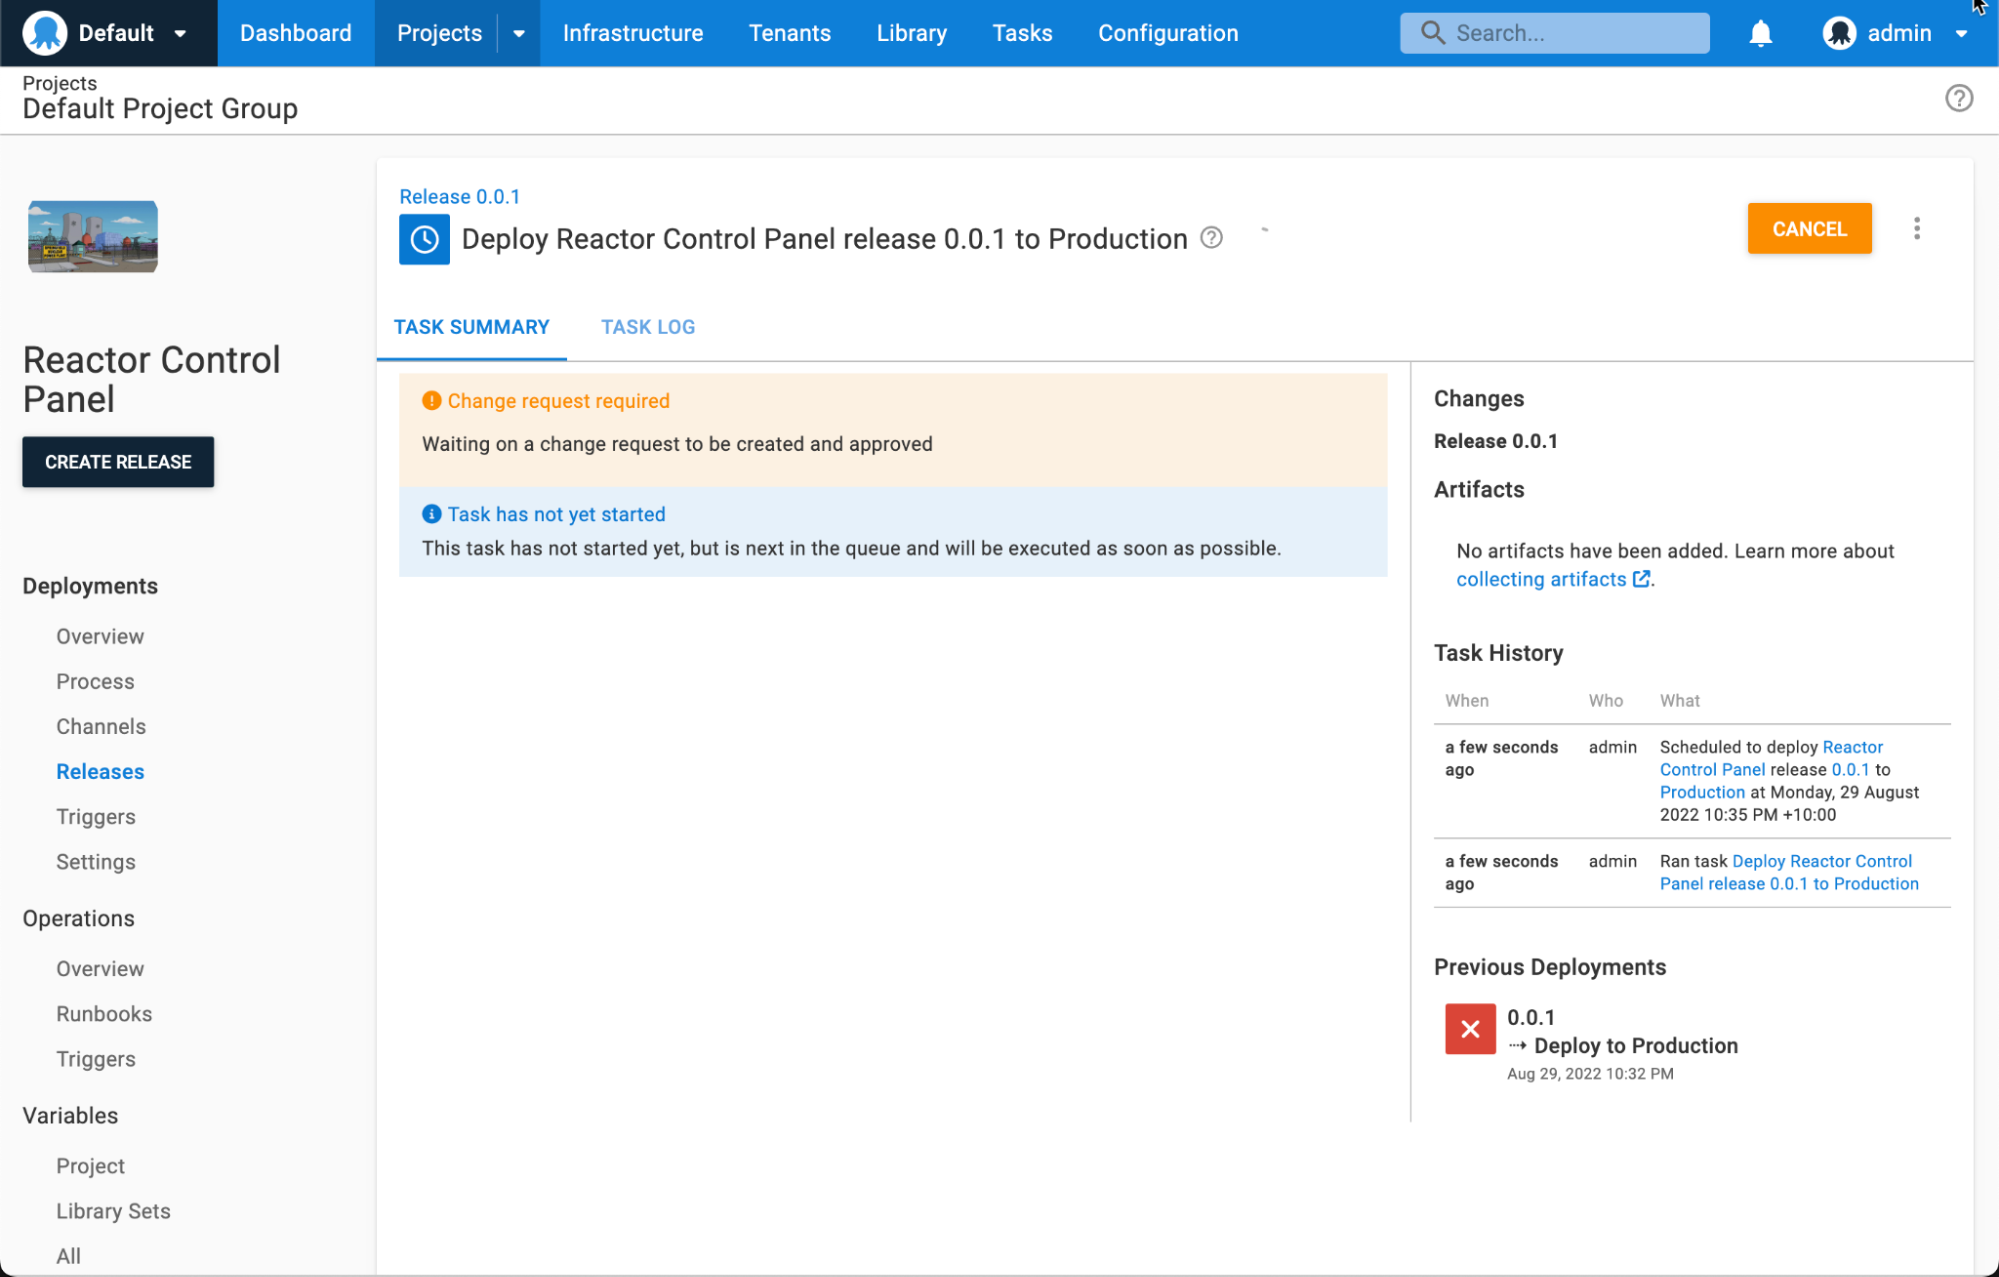Click the search magnifier icon
The height and width of the screenshot is (1277, 1999).
1432,32
